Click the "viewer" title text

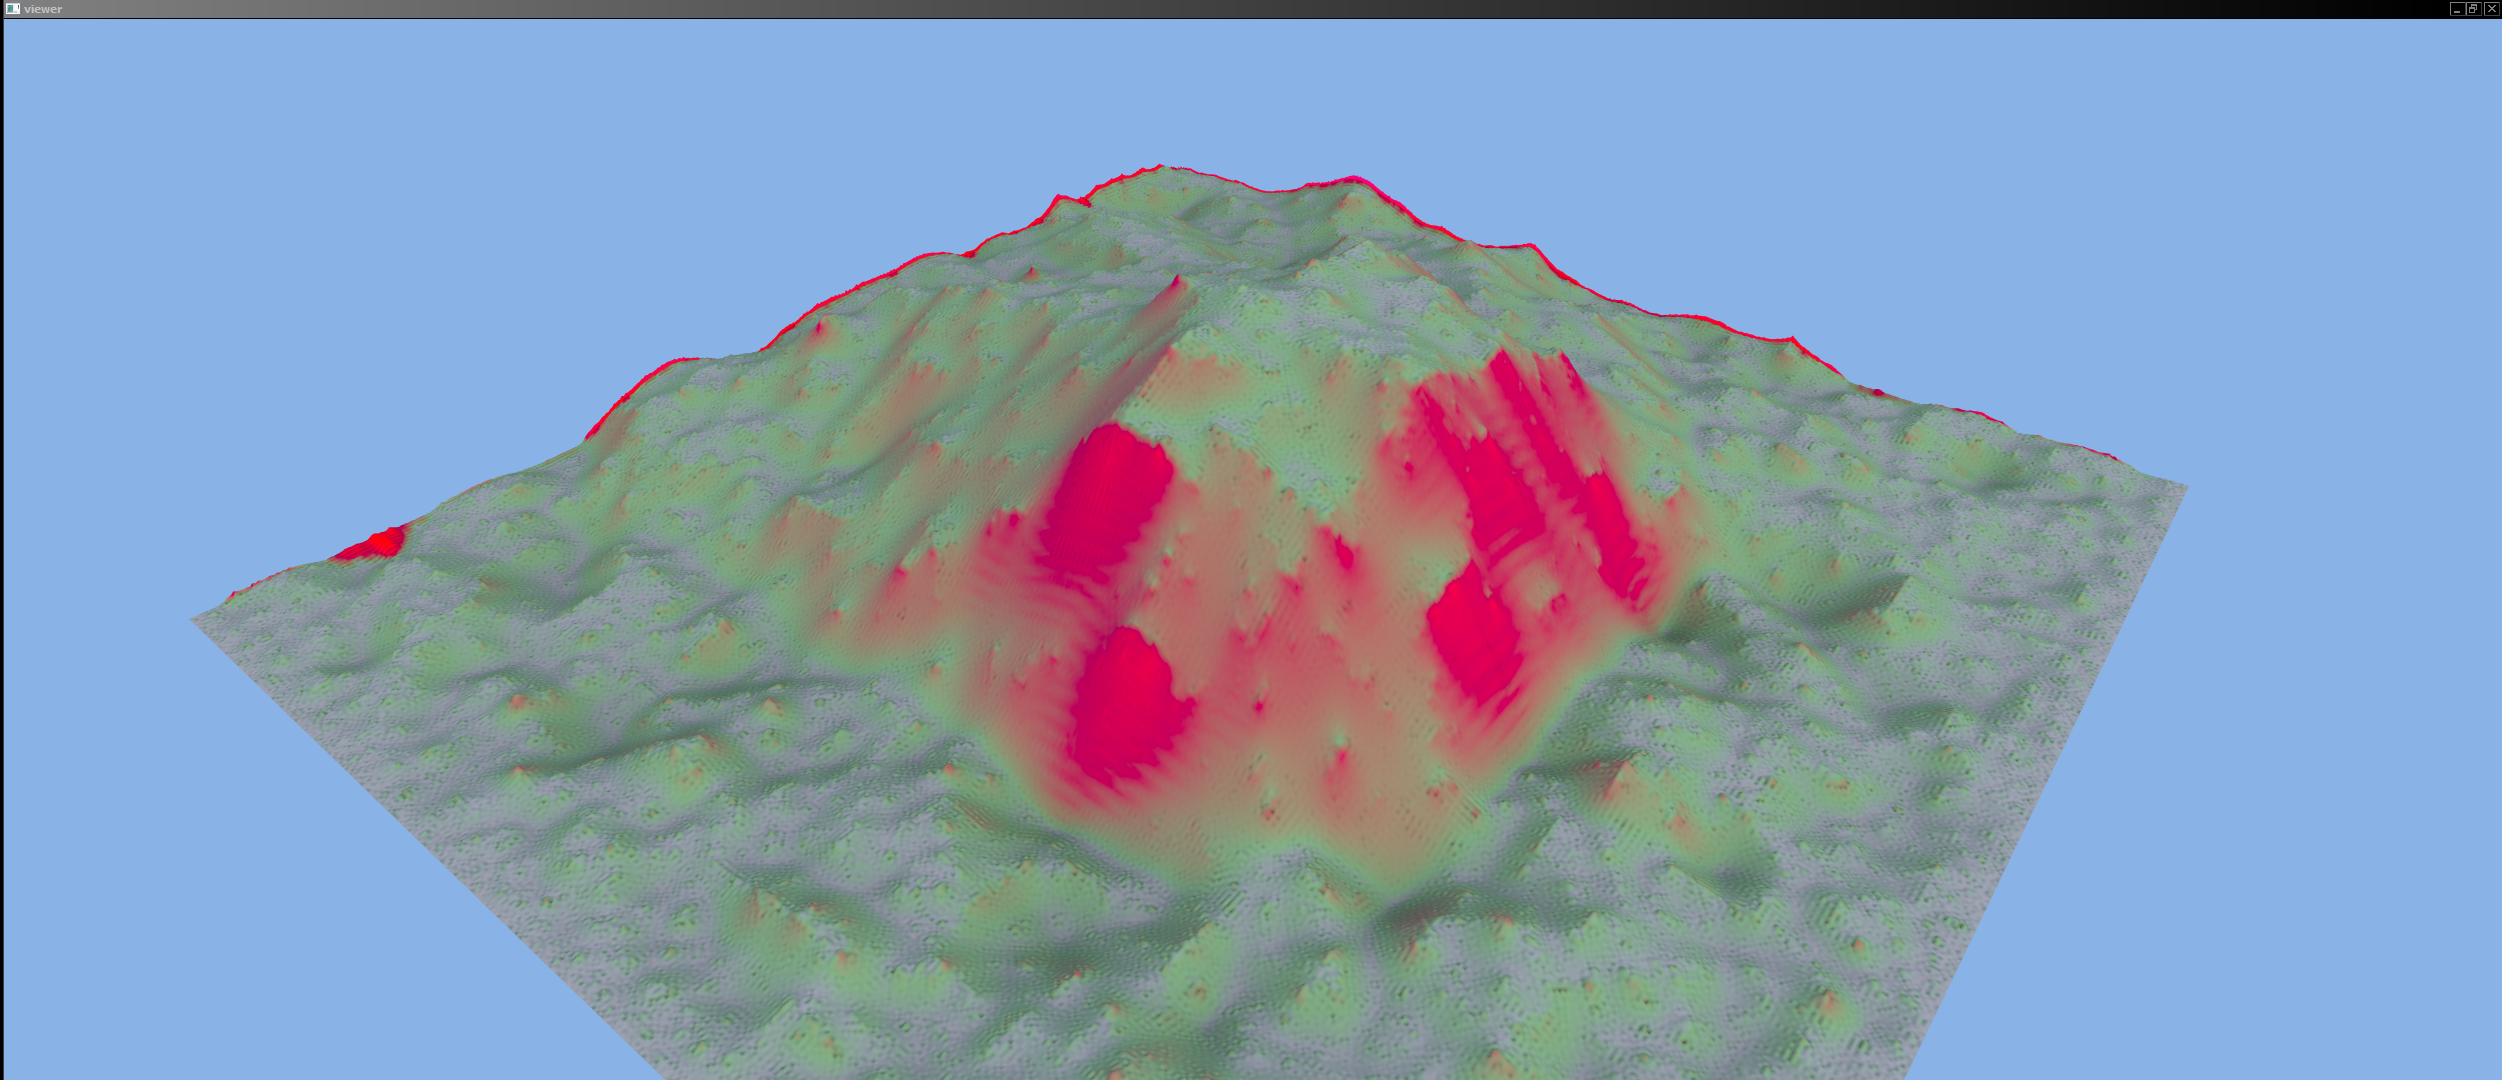(x=43, y=9)
